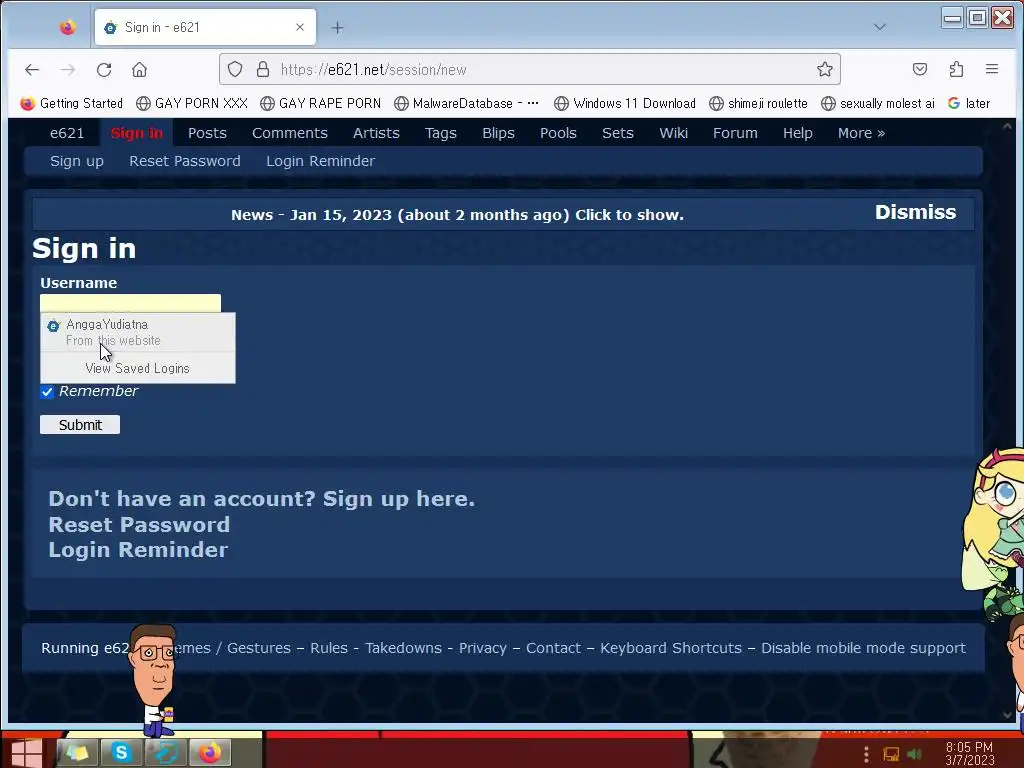Image resolution: width=1024 pixels, height=768 pixels.
Task: Click the Username input field
Action: pos(130,302)
